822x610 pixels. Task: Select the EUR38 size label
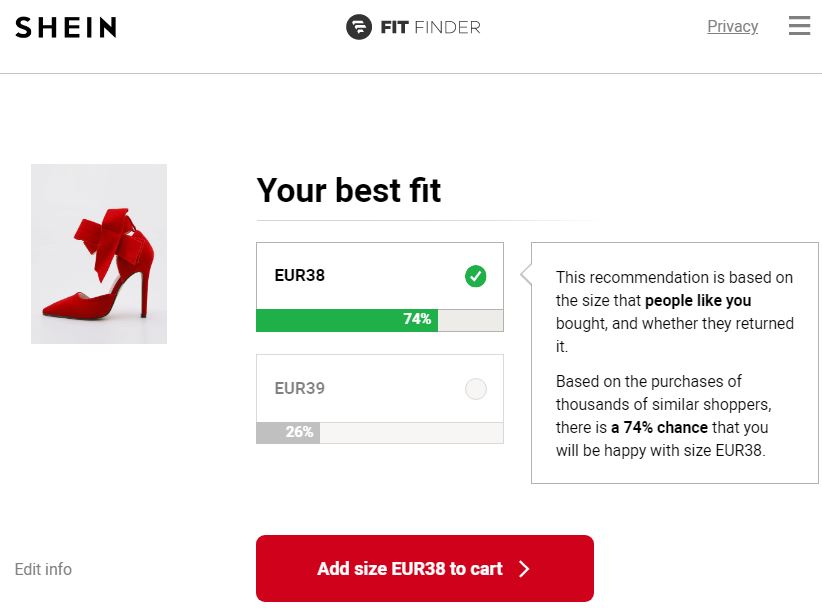(299, 275)
